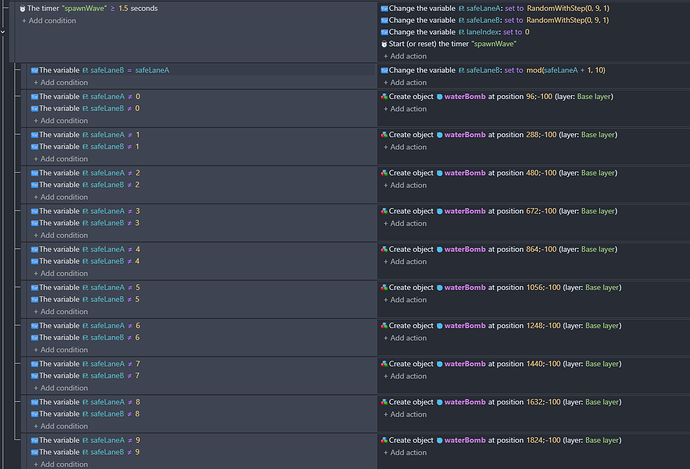Add condition under safeLaneB = safeLaneA
Image resolution: width=690 pixels, height=469 pixels.
click(61, 83)
